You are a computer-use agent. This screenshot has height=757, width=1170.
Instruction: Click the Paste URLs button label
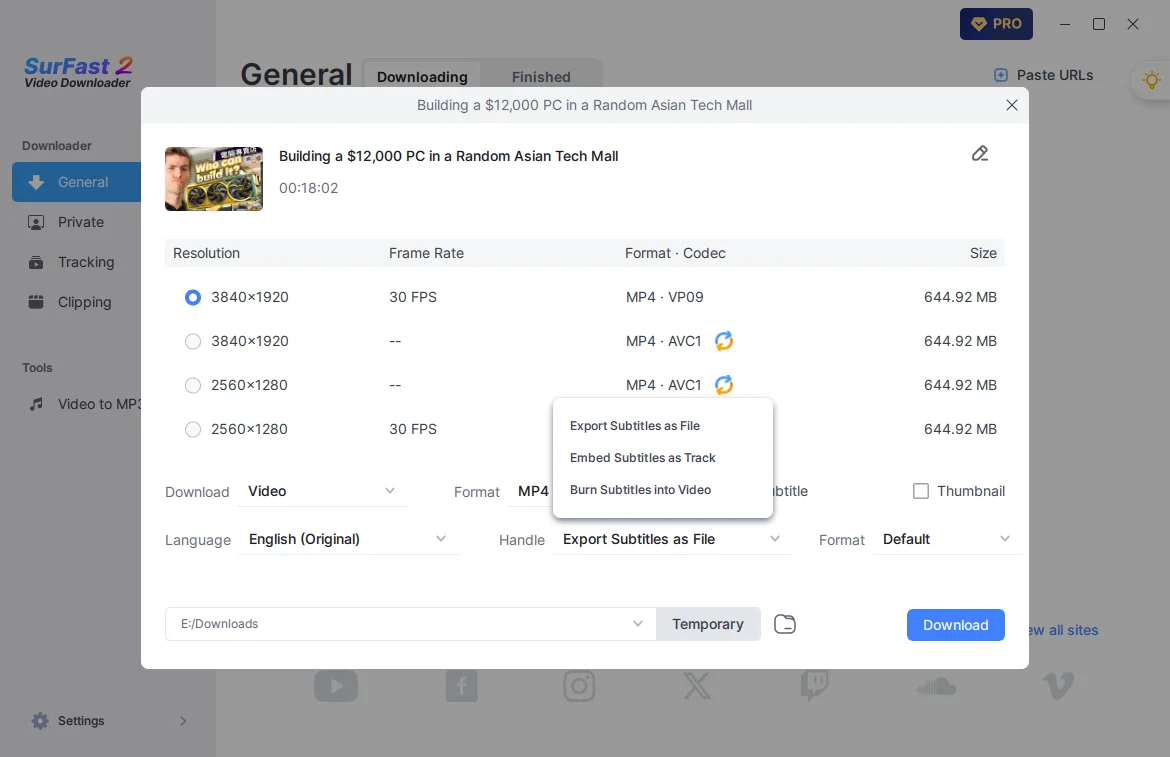[1054, 75]
